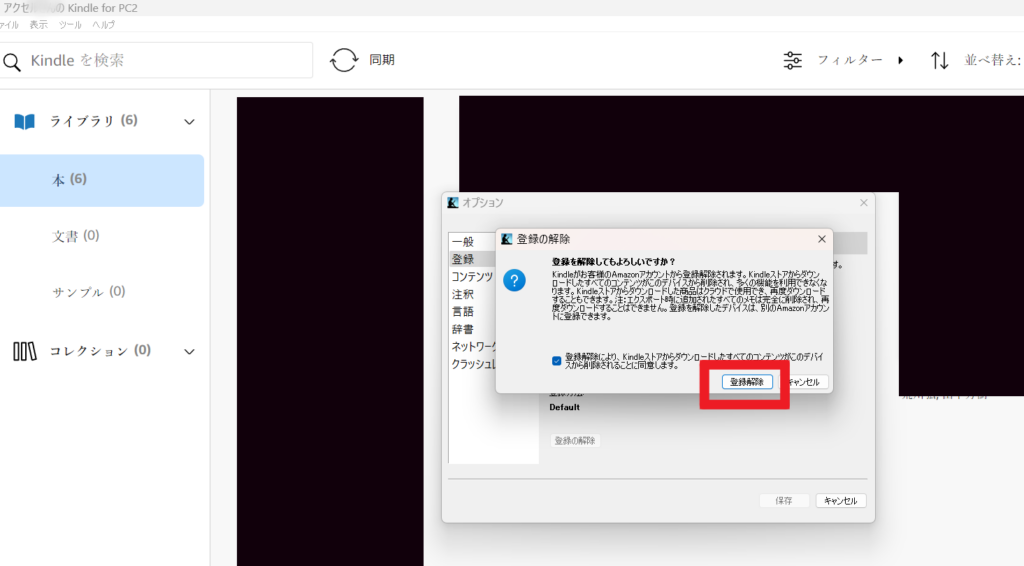Select クラッシュ item in options list
Screen dimensions: 1024x566
[x=473, y=364]
